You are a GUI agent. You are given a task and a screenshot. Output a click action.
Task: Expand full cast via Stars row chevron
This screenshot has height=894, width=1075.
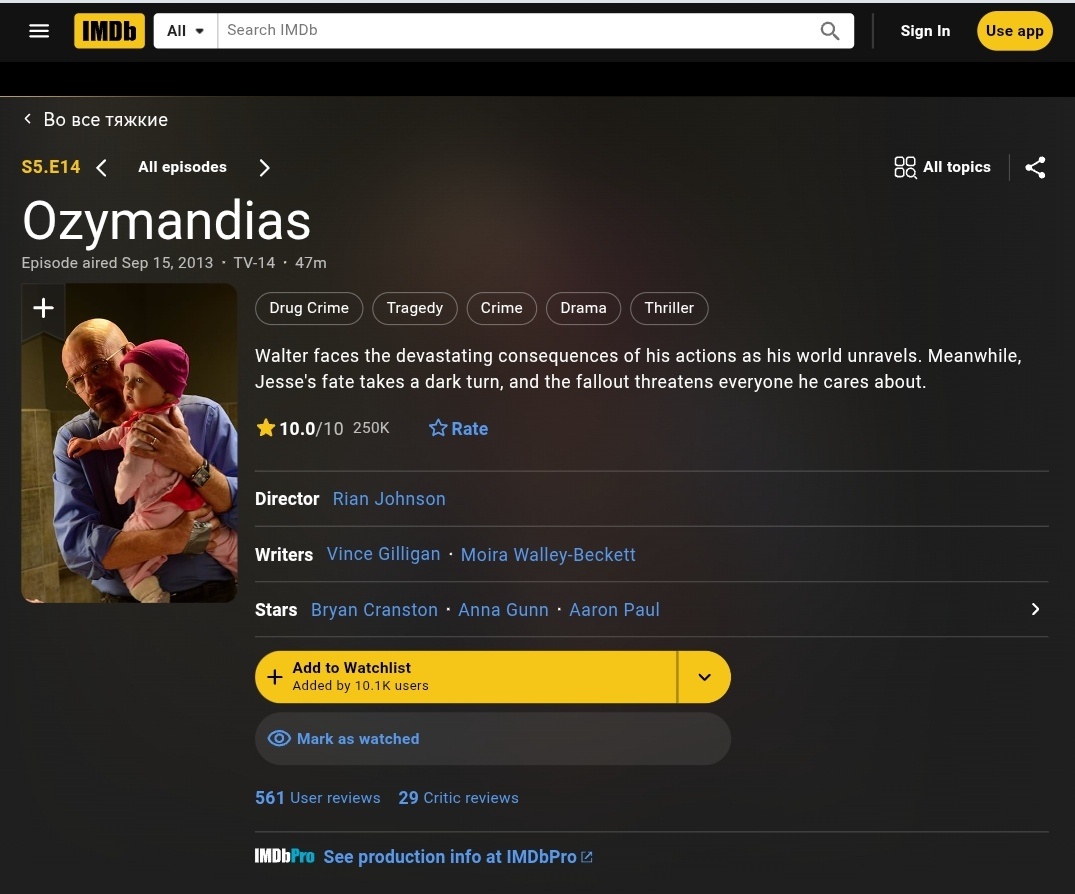point(1035,609)
